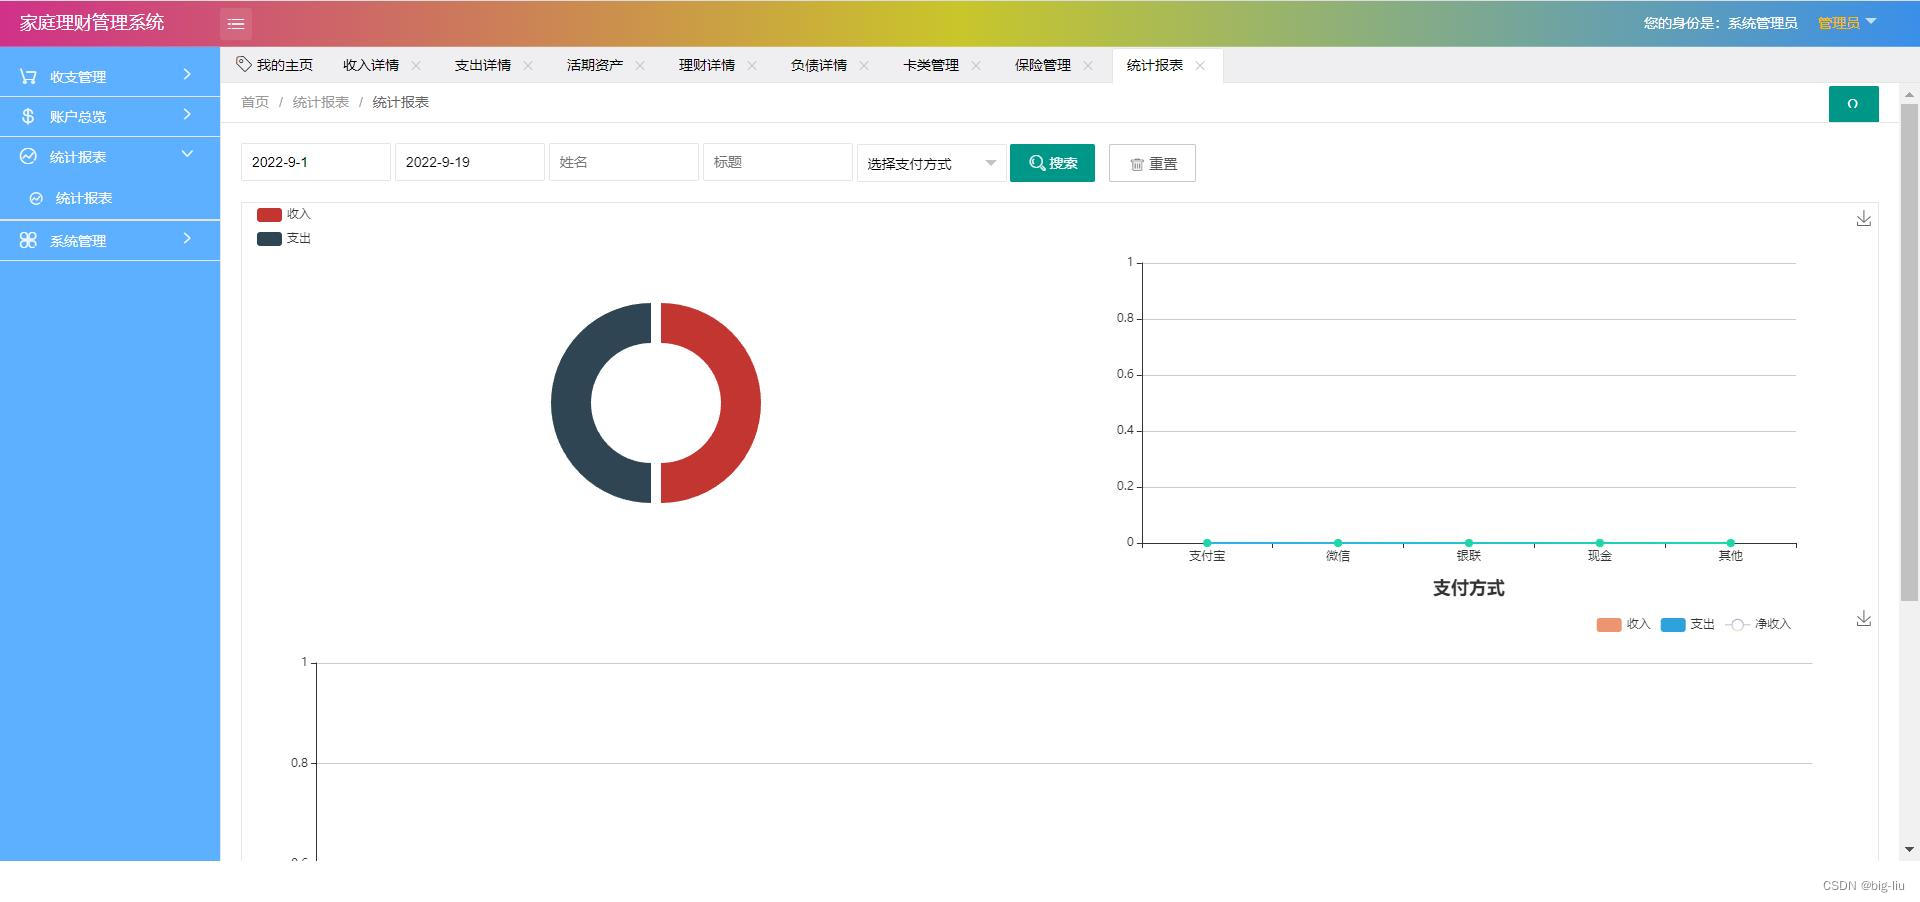
Task: Click the 微信 data point on line chart
Action: coord(1338,543)
